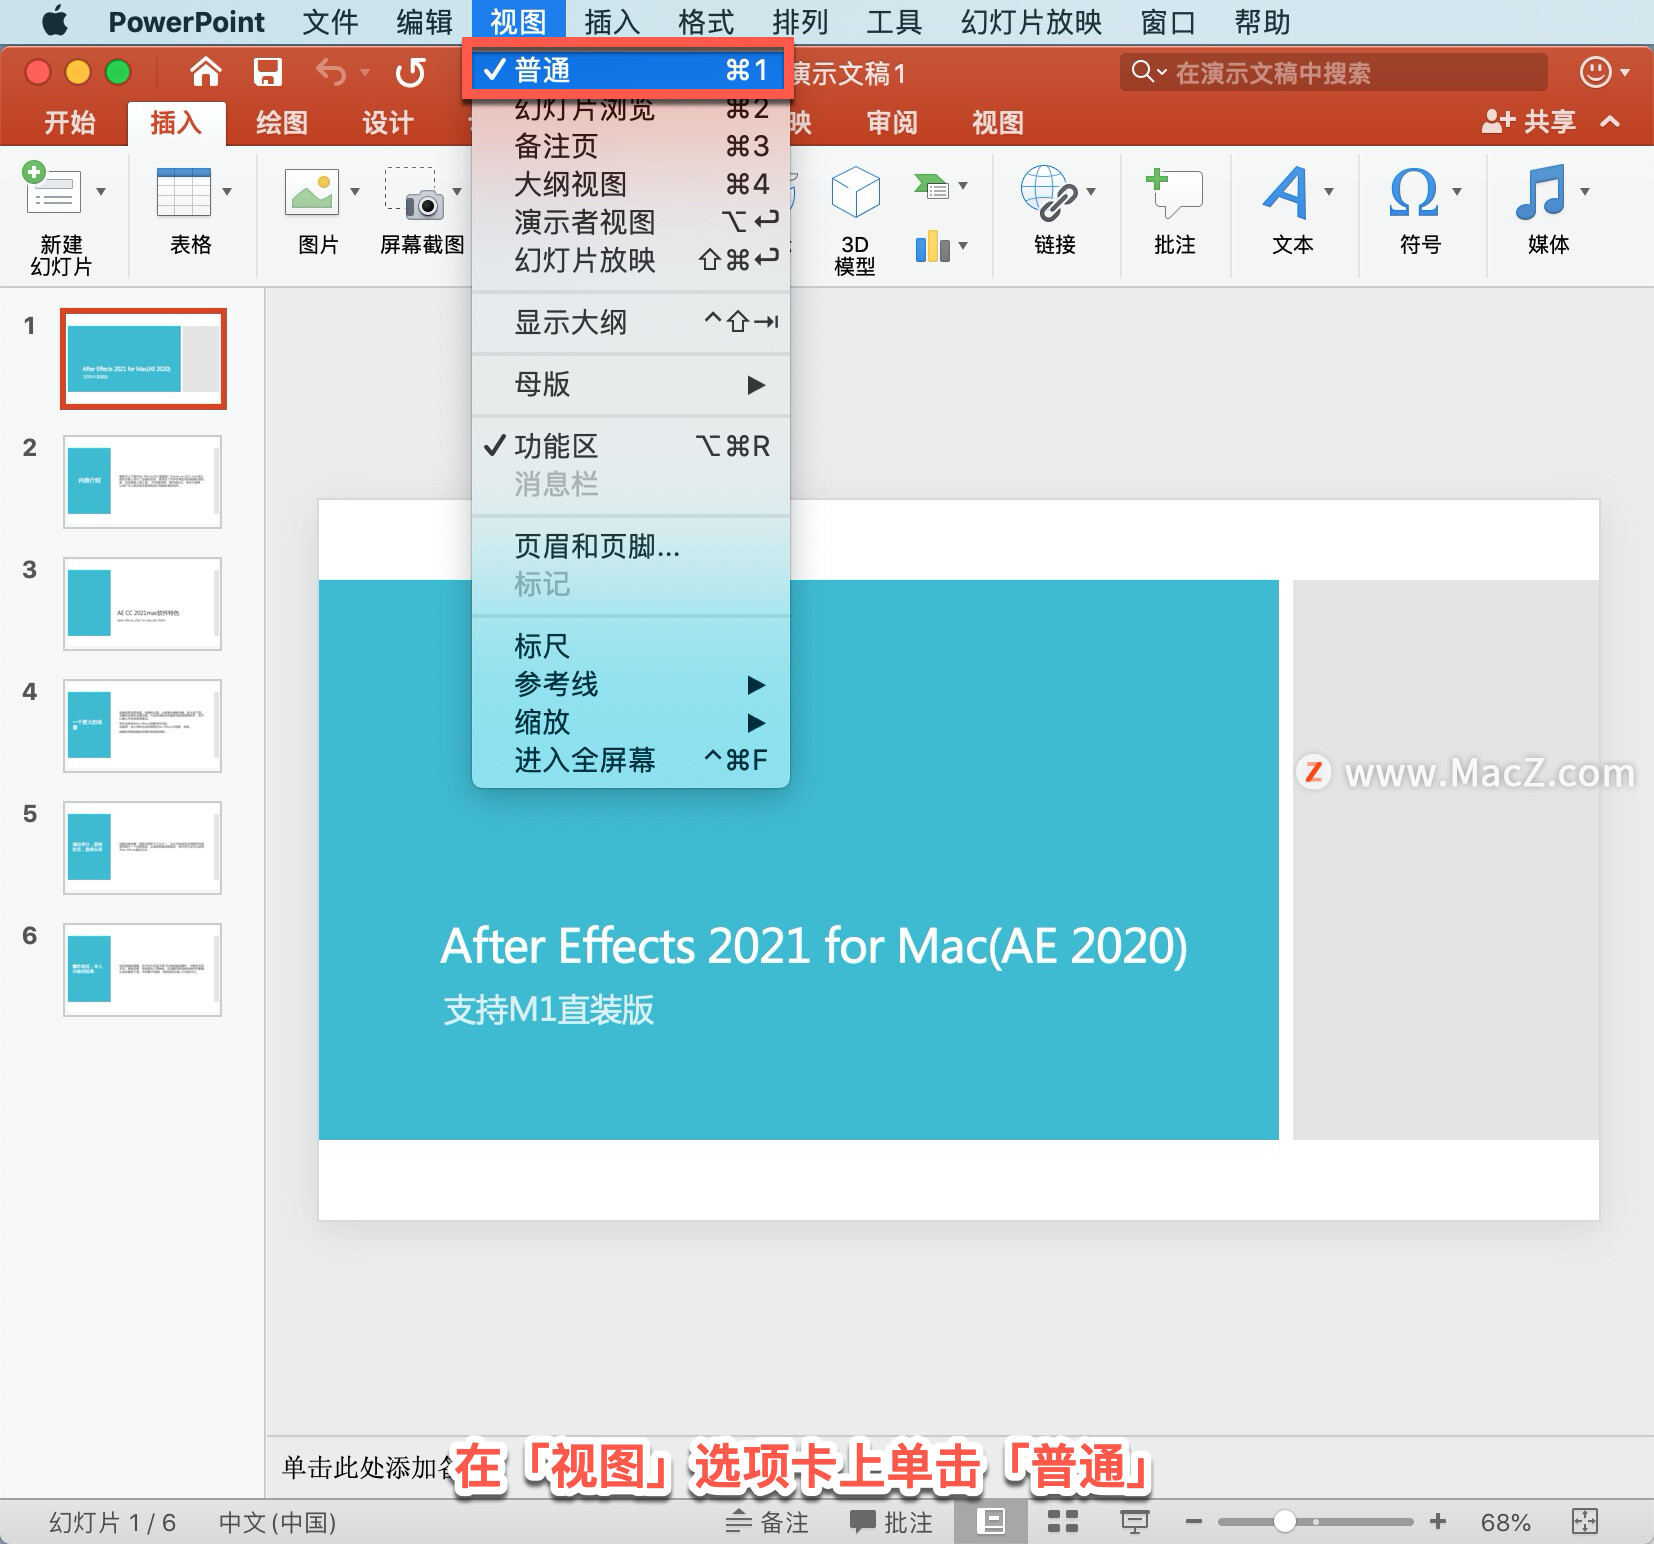The width and height of the screenshot is (1654, 1544).
Task: Click the Symbol omega icon
Action: [x=1414, y=192]
